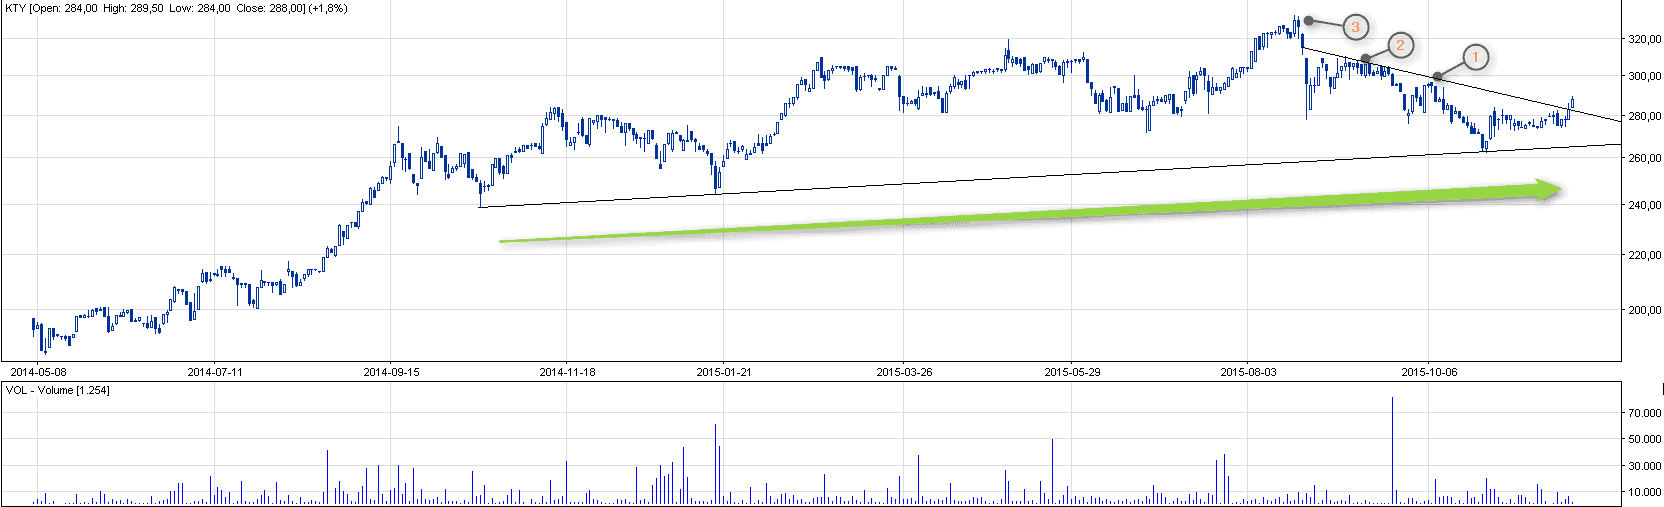Click the 2015-10-06 date label
This screenshot has width=1664, height=507.
click(1429, 372)
